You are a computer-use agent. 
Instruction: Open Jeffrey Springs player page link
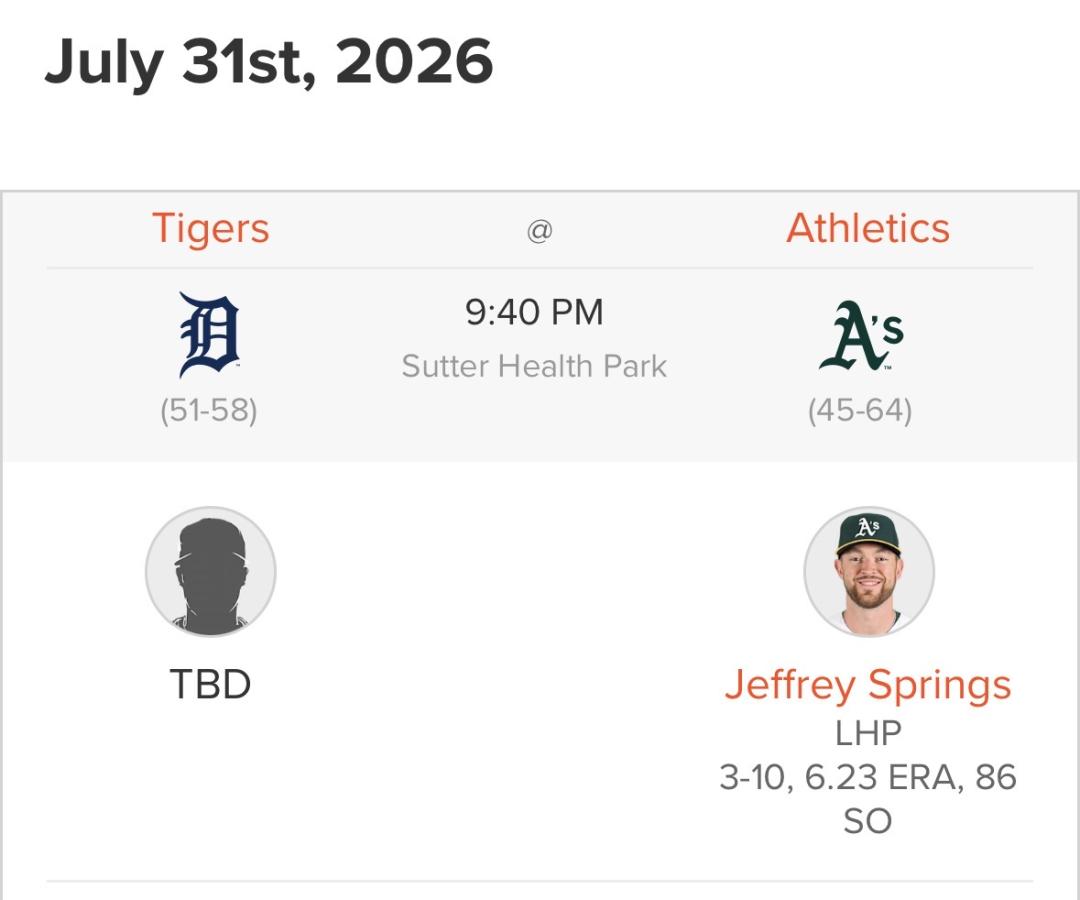[x=868, y=685]
